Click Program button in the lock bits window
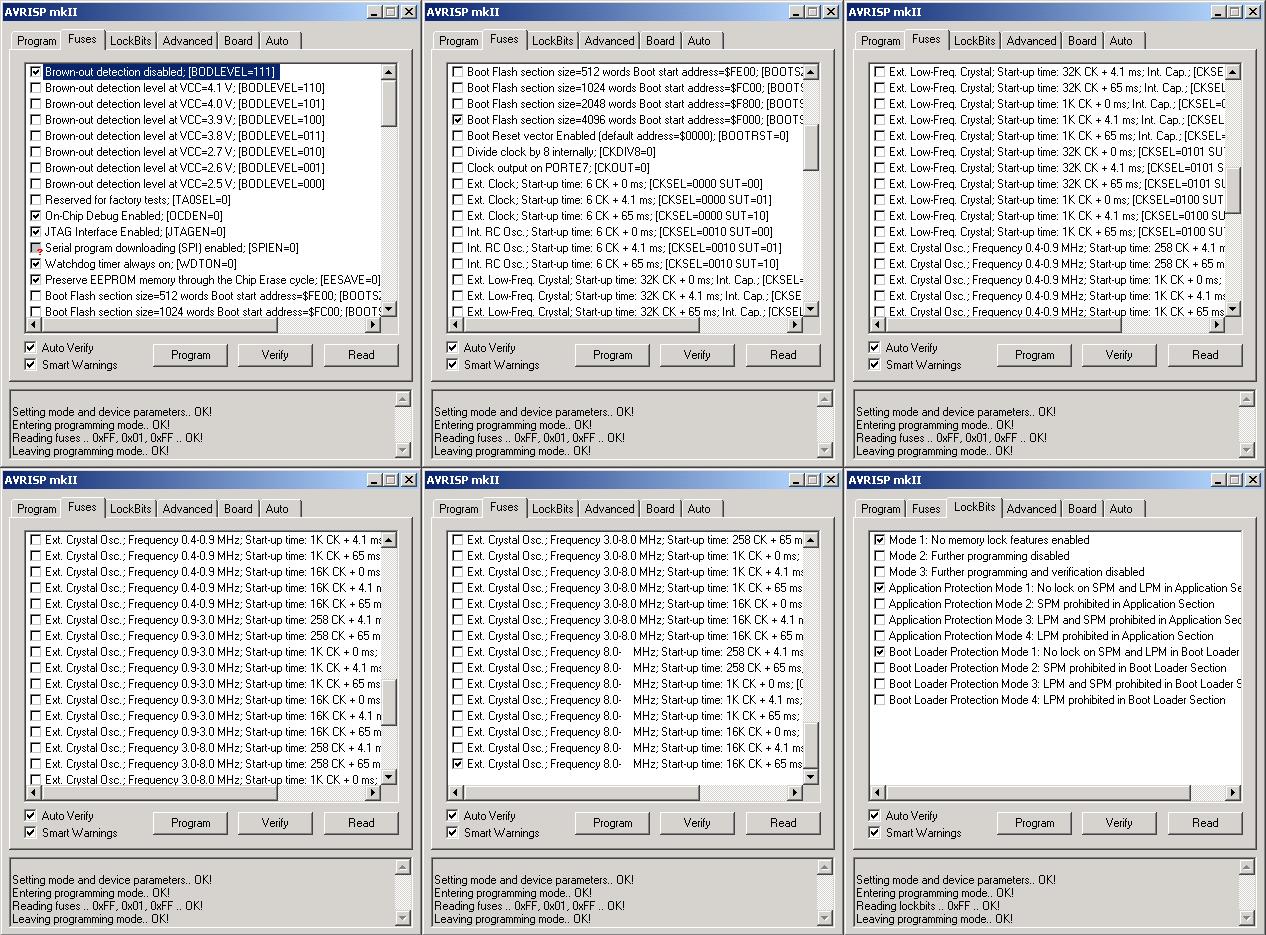 [x=1034, y=823]
